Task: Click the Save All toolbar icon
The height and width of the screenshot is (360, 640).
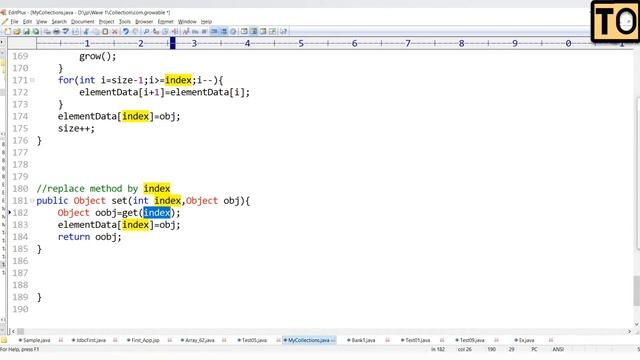Action: (36, 31)
